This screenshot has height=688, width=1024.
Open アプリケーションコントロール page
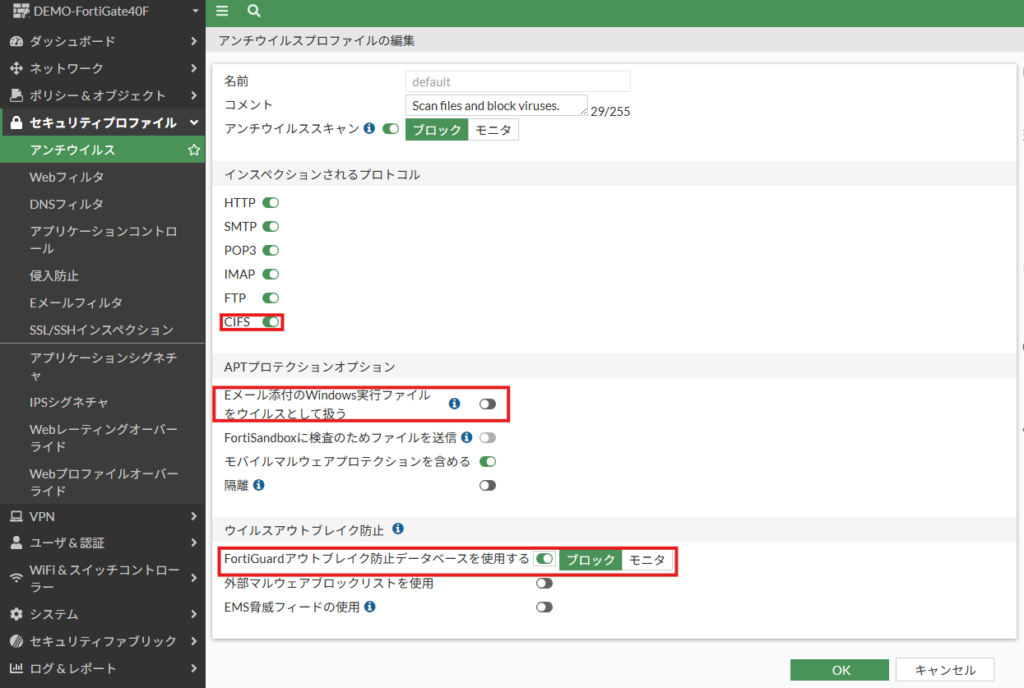tap(103, 240)
